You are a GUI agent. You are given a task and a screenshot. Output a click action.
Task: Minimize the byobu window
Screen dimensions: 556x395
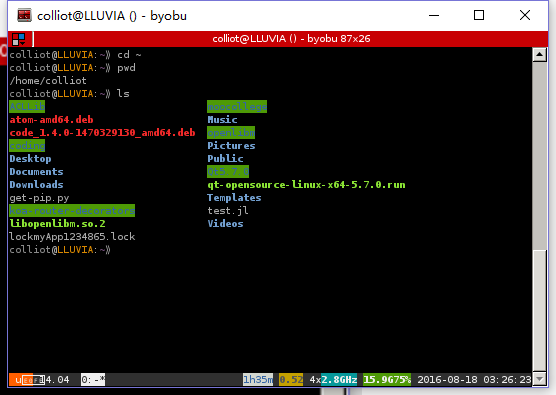(434, 15)
